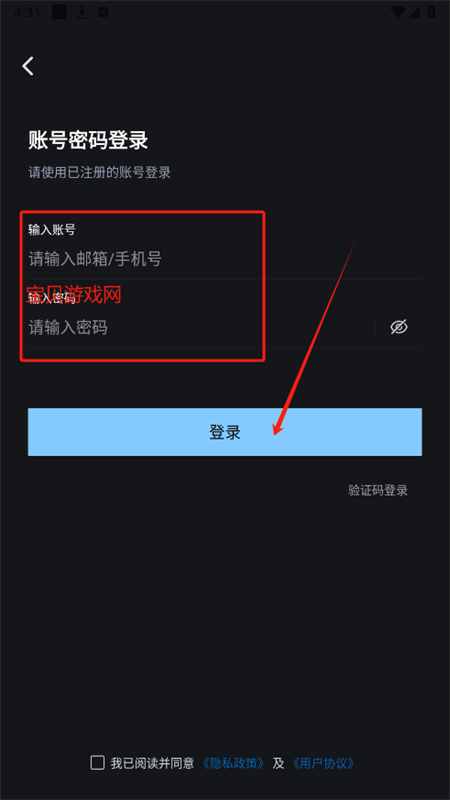
Task: Tap the square notification icon beside the clock
Action: [x=59, y=13]
